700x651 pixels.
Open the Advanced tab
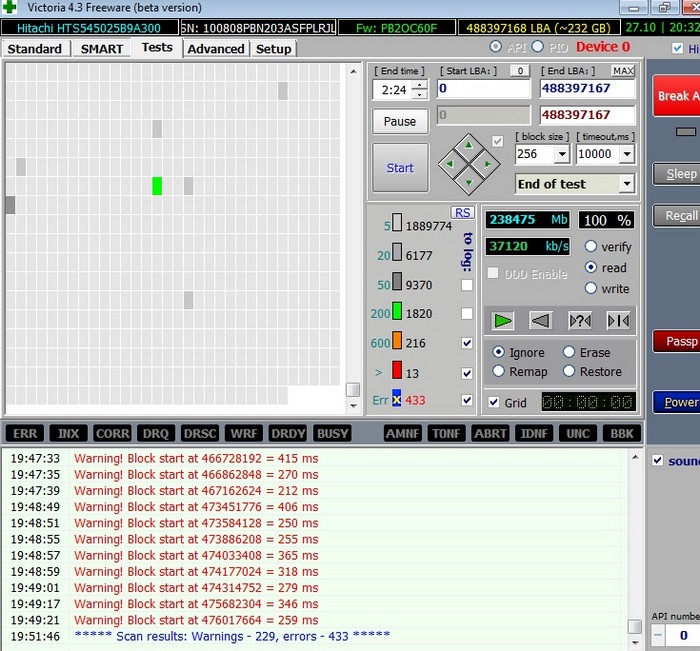[x=216, y=48]
